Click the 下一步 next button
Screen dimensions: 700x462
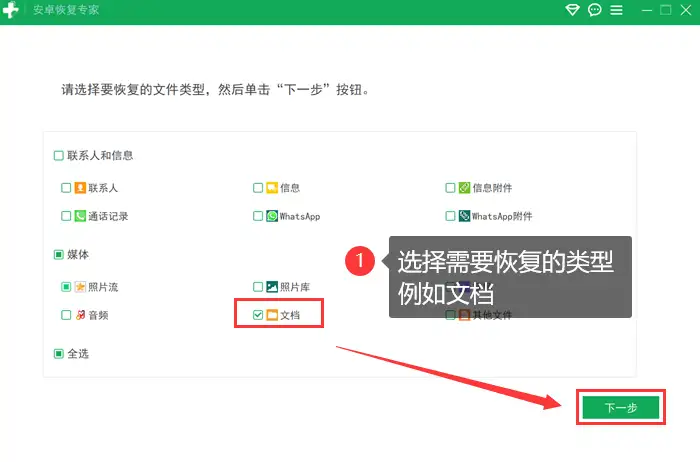coord(621,407)
